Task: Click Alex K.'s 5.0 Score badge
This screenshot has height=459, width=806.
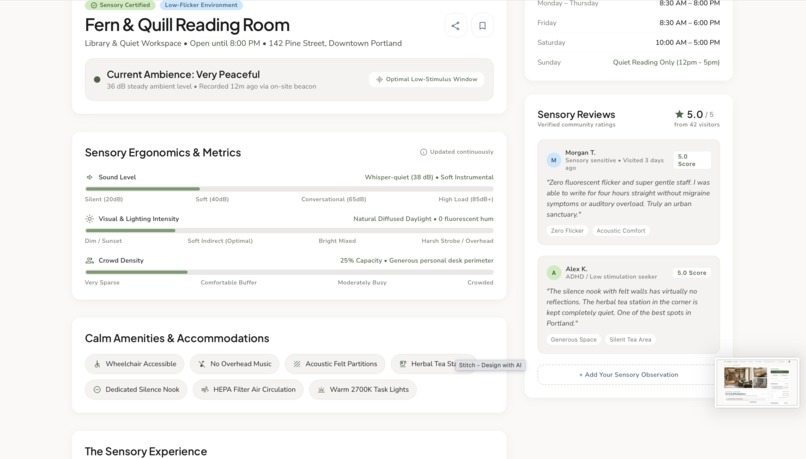Action: (692, 273)
